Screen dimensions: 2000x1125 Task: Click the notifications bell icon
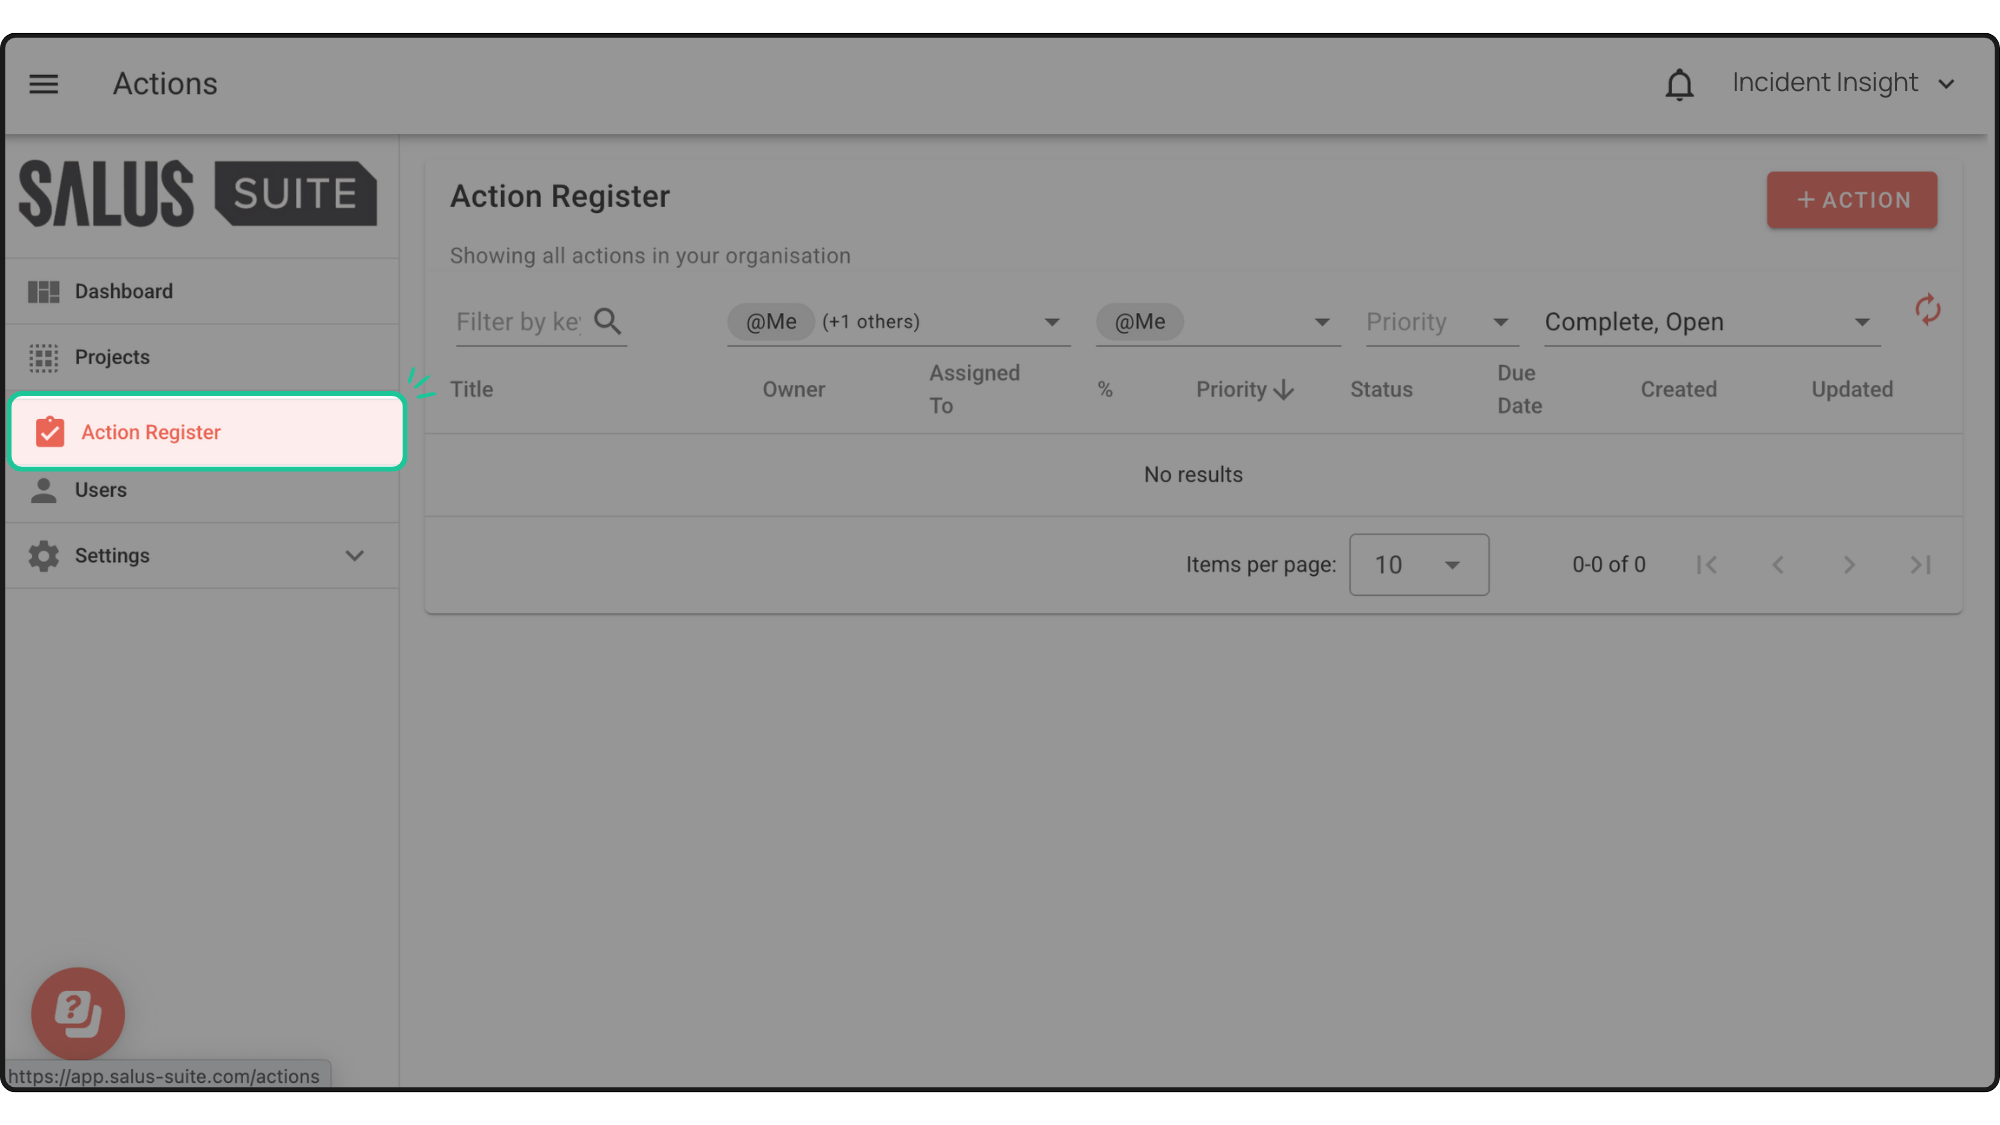(1679, 85)
